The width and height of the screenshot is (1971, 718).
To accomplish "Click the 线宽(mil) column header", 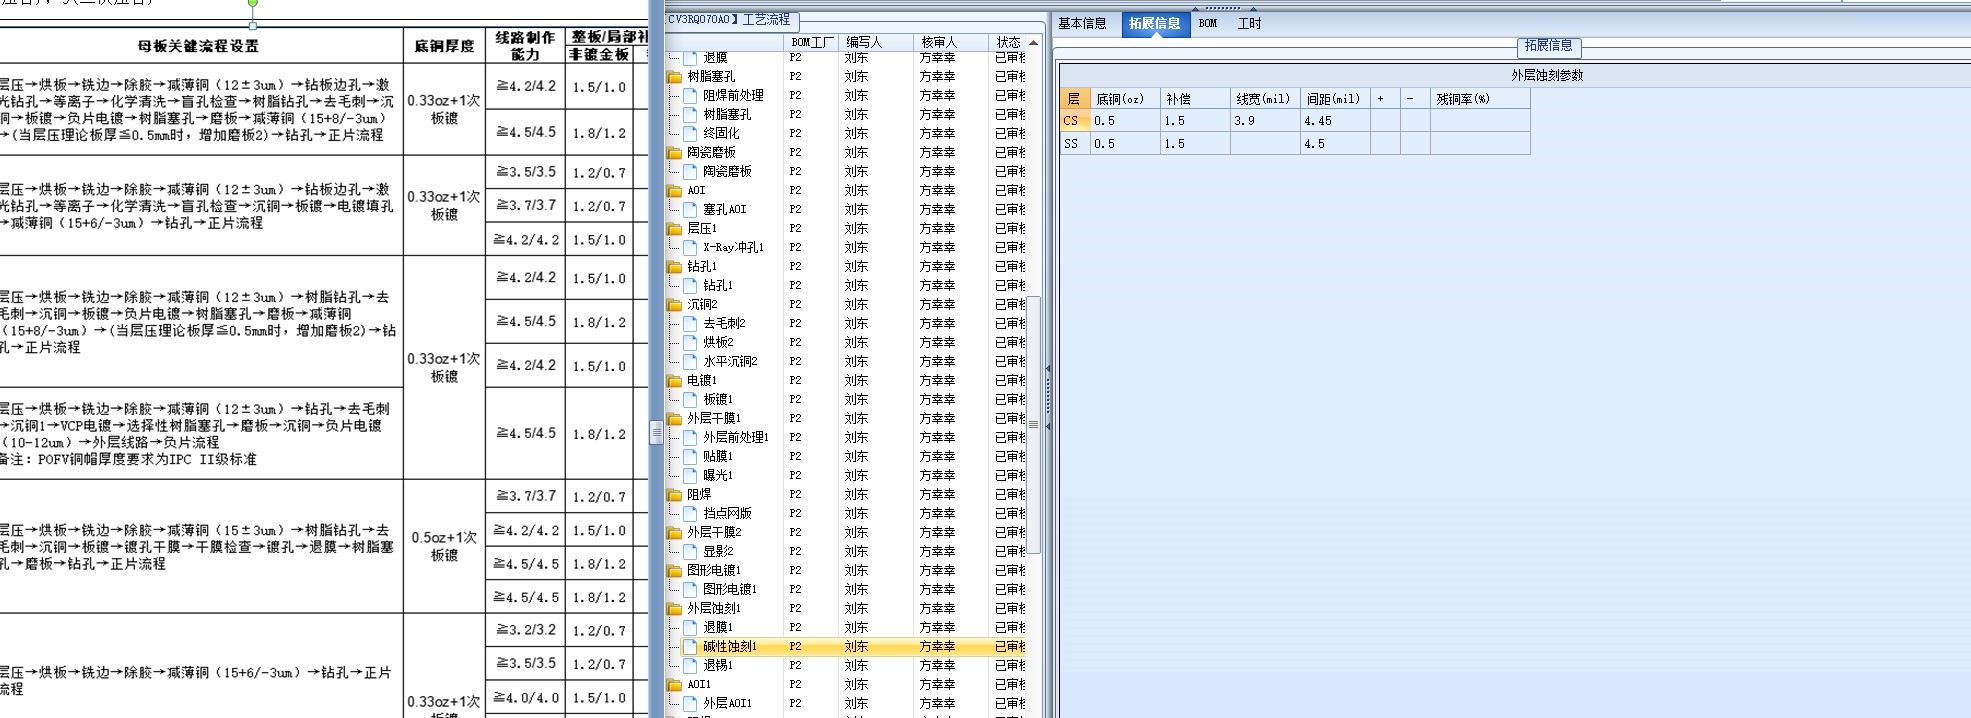I will (1263, 99).
